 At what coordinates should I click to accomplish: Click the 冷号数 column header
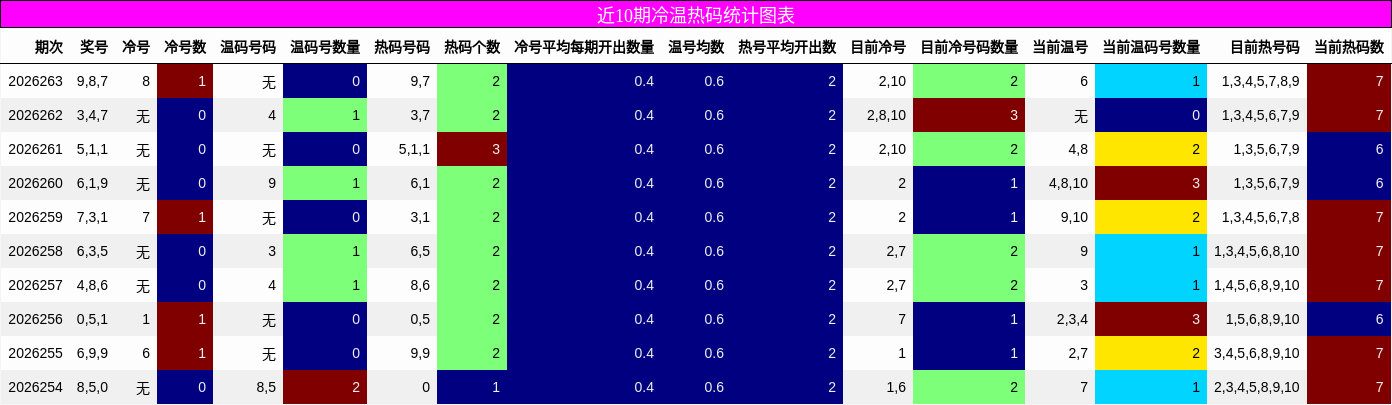pos(185,47)
